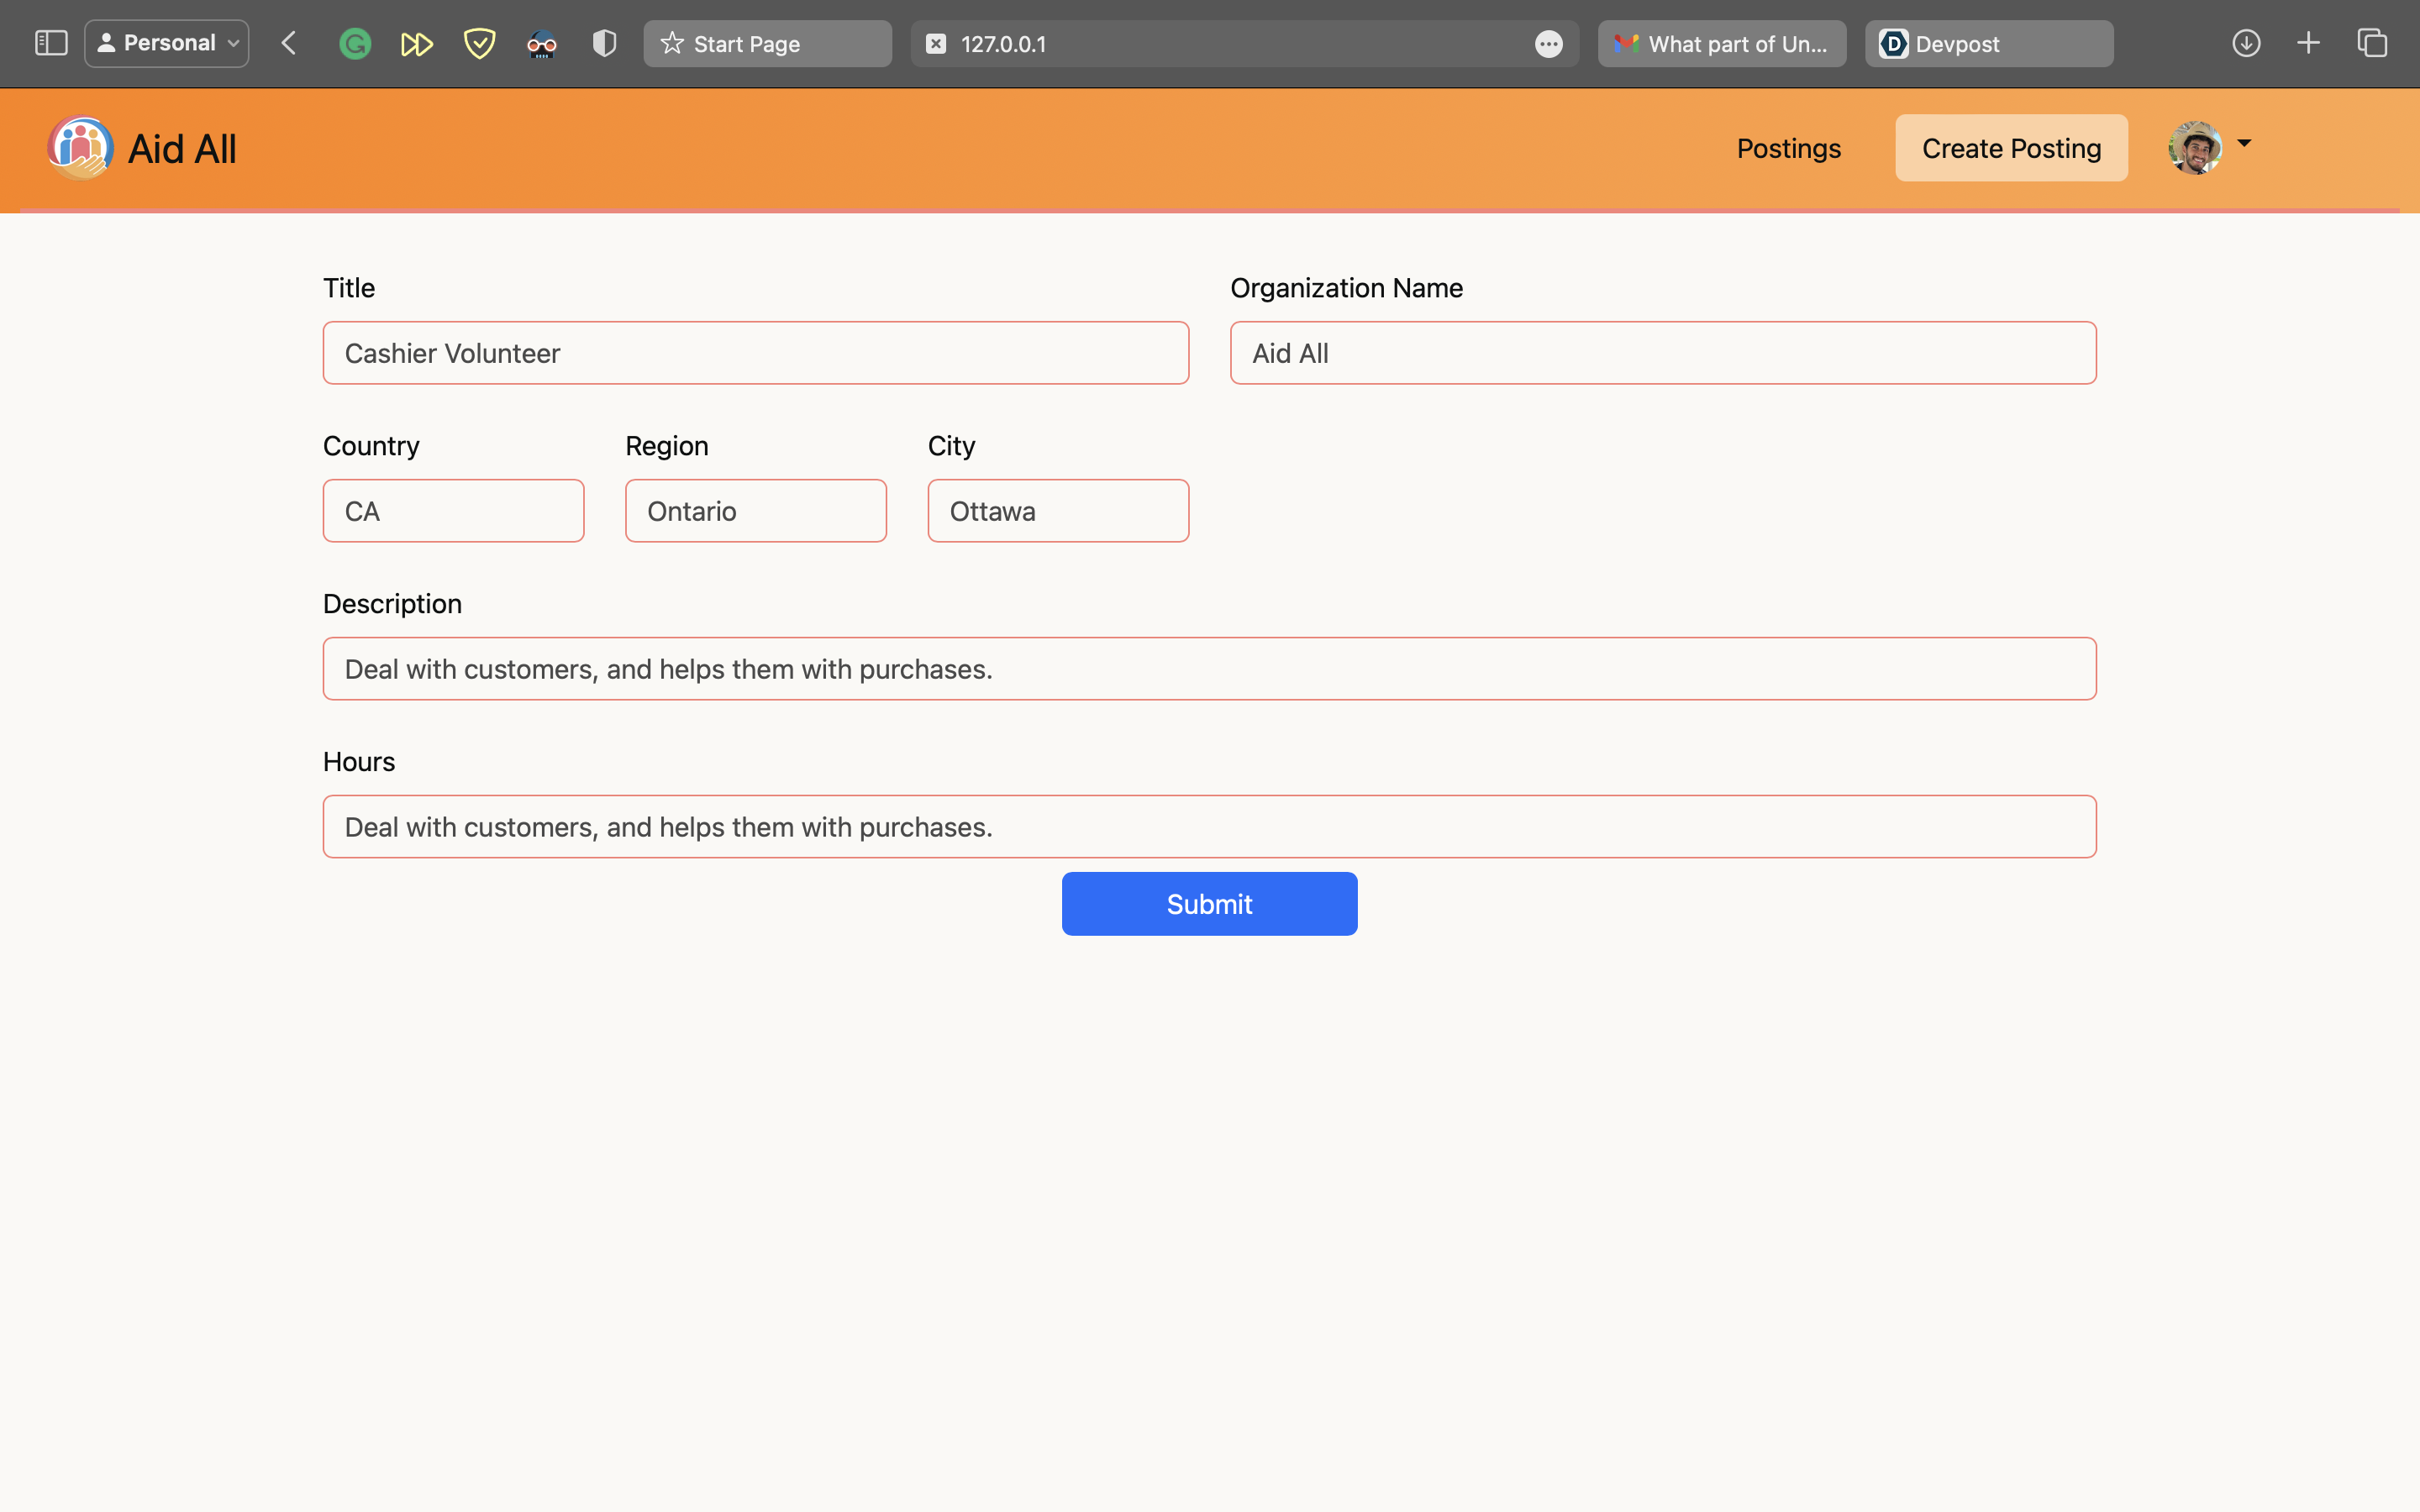Click the Aid All logo
Screen dimensions: 2420x1512
(x=81, y=148)
